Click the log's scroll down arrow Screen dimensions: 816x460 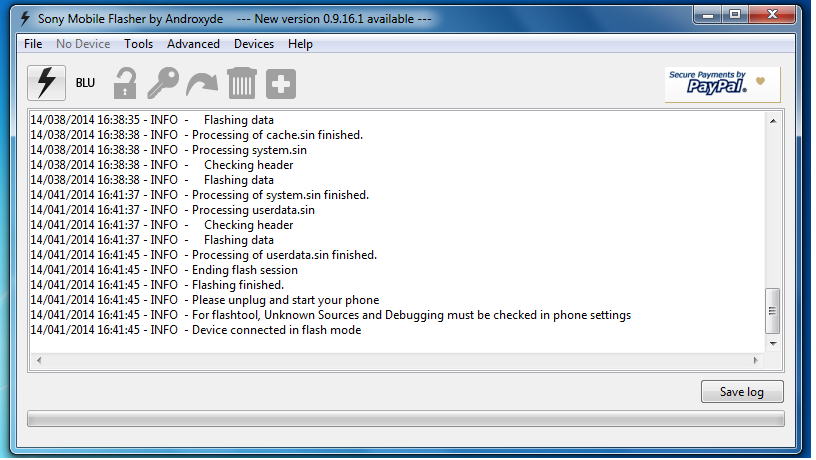click(x=772, y=343)
